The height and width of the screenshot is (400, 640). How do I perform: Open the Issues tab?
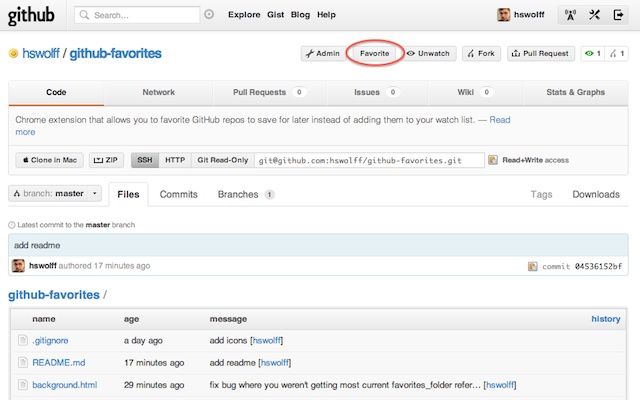377,92
